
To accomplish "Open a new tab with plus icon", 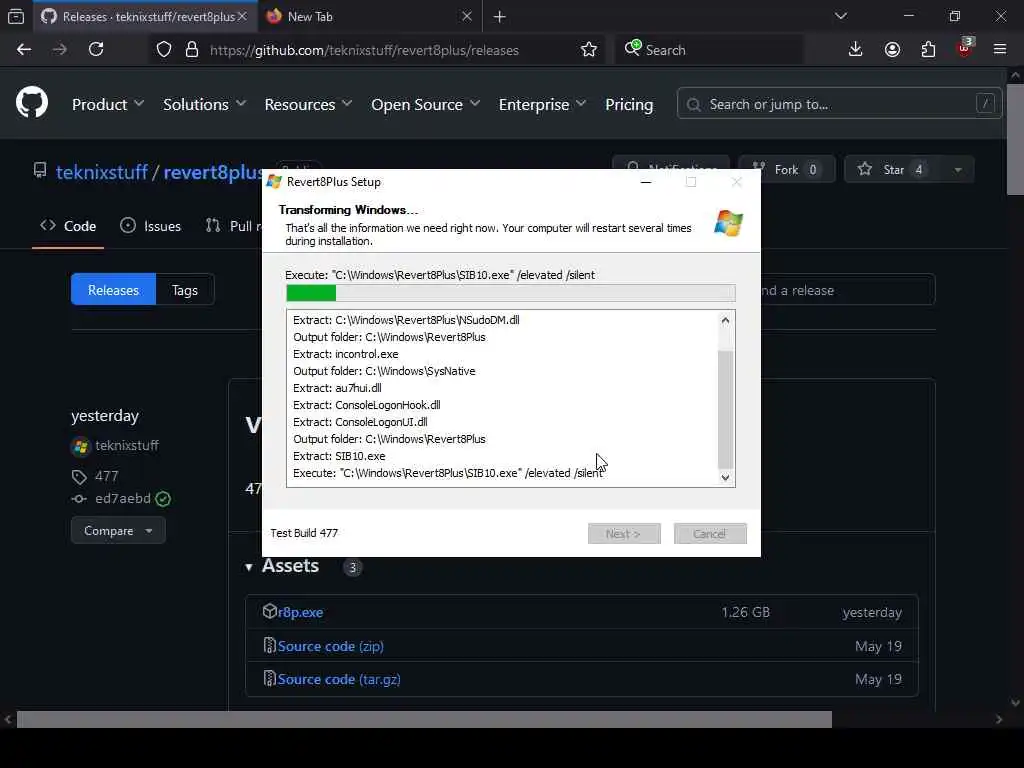I will 500,17.
